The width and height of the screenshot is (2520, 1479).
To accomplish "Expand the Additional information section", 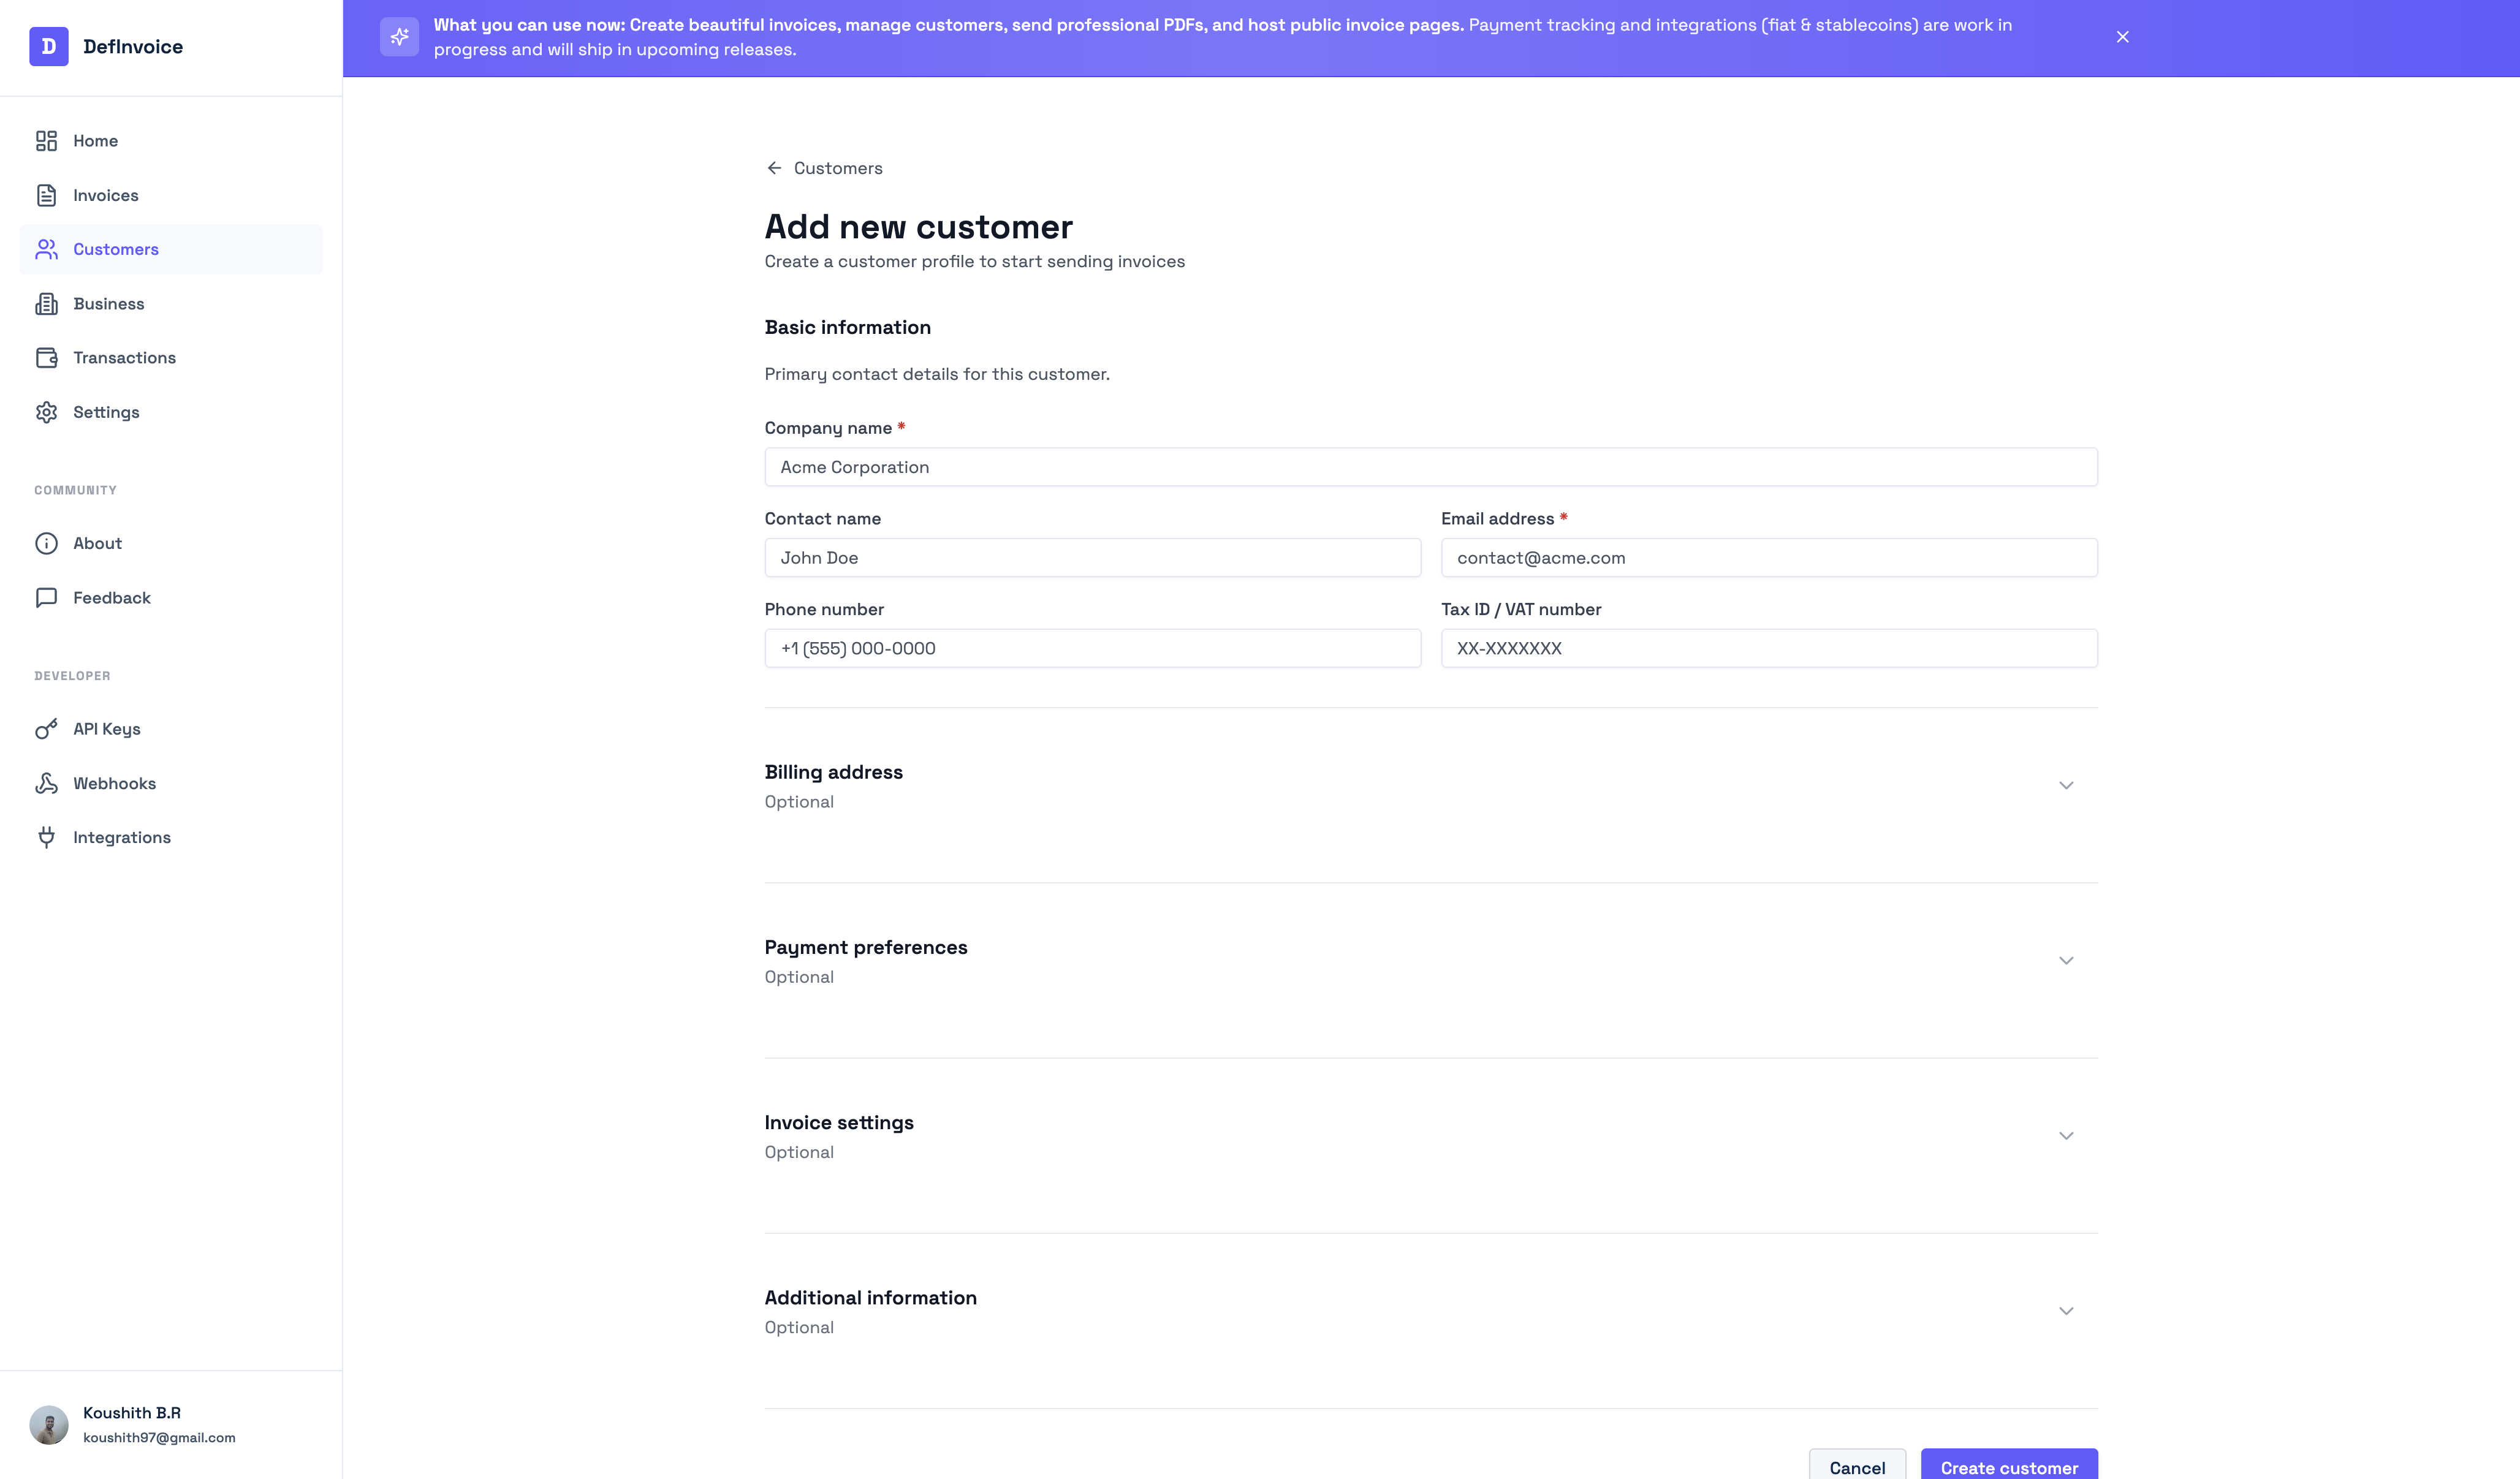I will click(2066, 1311).
